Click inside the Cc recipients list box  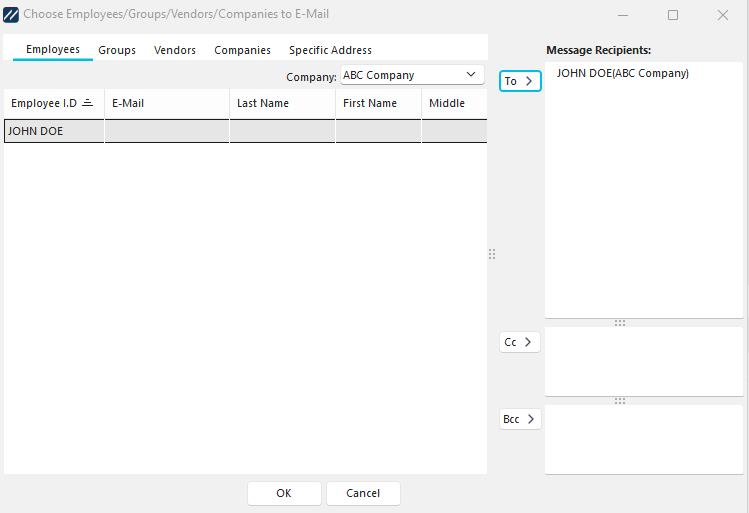(x=643, y=362)
